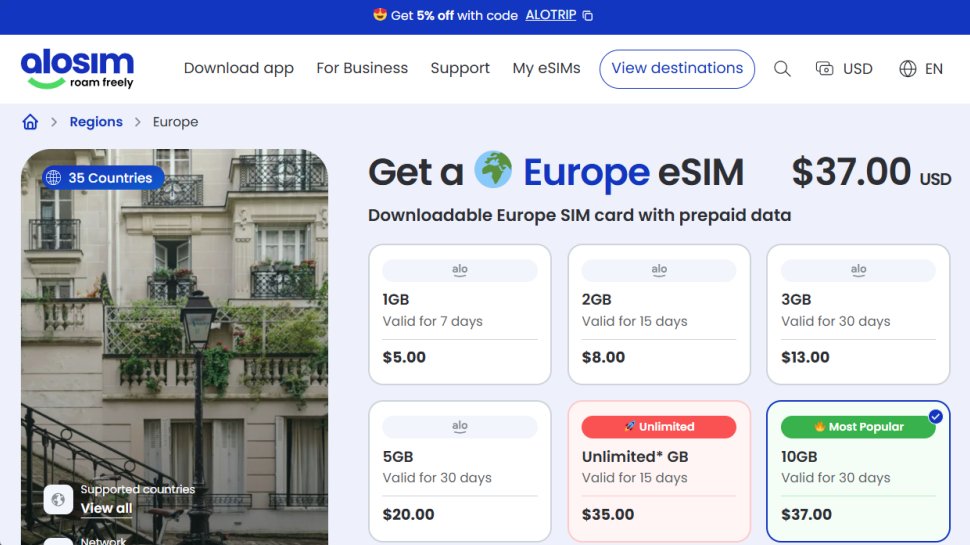The width and height of the screenshot is (970, 545).
Task: Expand the View all supported countries list
Action: tap(106, 508)
